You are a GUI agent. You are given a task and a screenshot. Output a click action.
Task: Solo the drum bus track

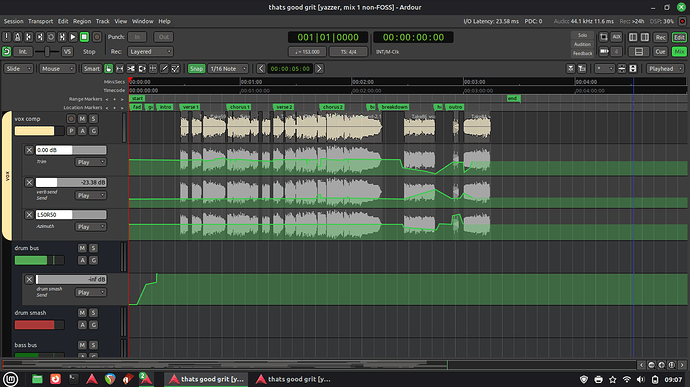point(93,248)
